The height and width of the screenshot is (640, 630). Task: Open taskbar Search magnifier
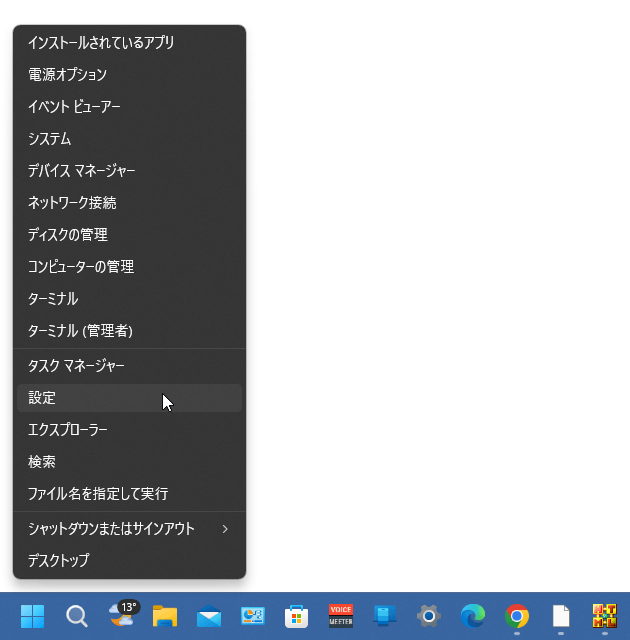coord(77,616)
